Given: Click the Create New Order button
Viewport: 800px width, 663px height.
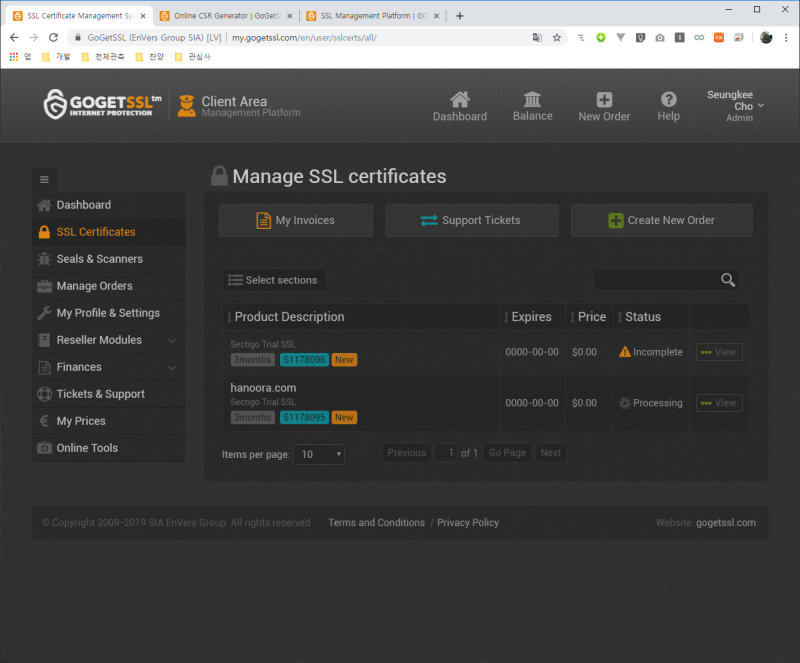Looking at the screenshot, I should point(661,220).
